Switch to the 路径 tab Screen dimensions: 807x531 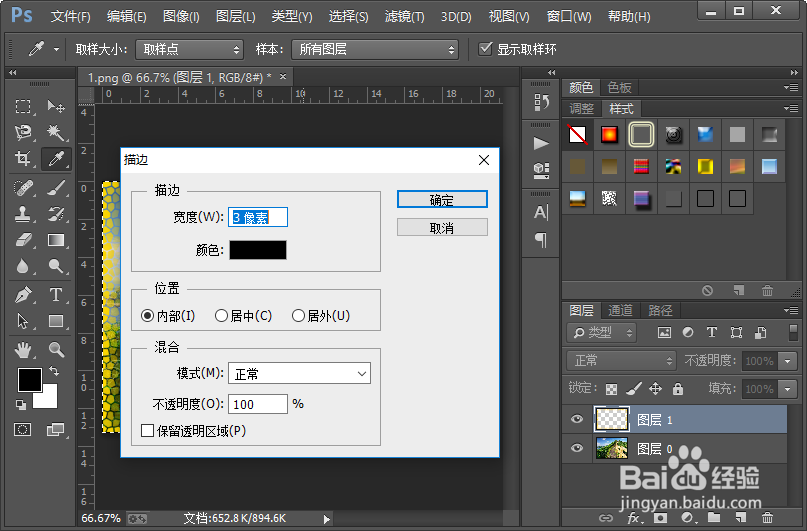click(660, 310)
